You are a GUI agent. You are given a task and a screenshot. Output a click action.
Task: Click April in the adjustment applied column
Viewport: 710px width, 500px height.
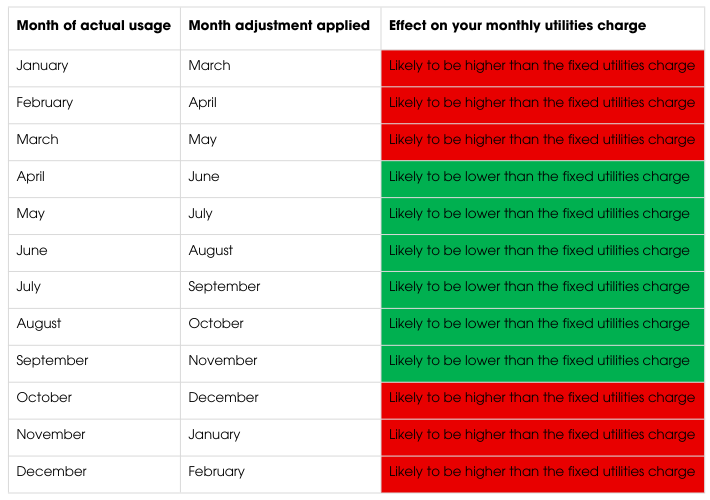[x=202, y=103]
